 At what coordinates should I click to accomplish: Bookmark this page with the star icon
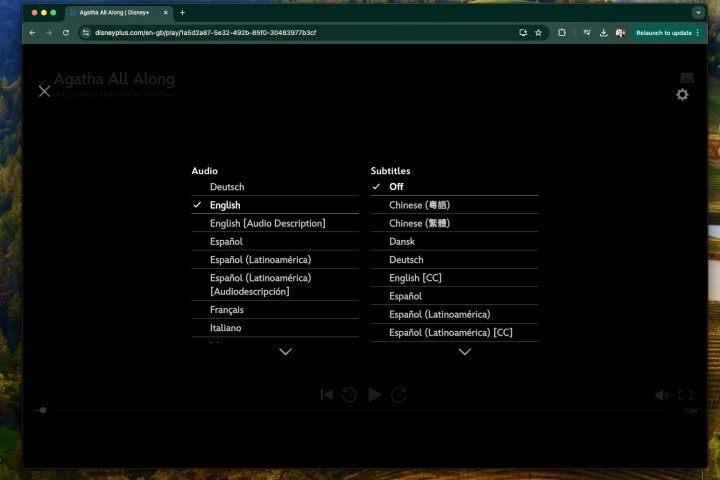tap(538, 32)
